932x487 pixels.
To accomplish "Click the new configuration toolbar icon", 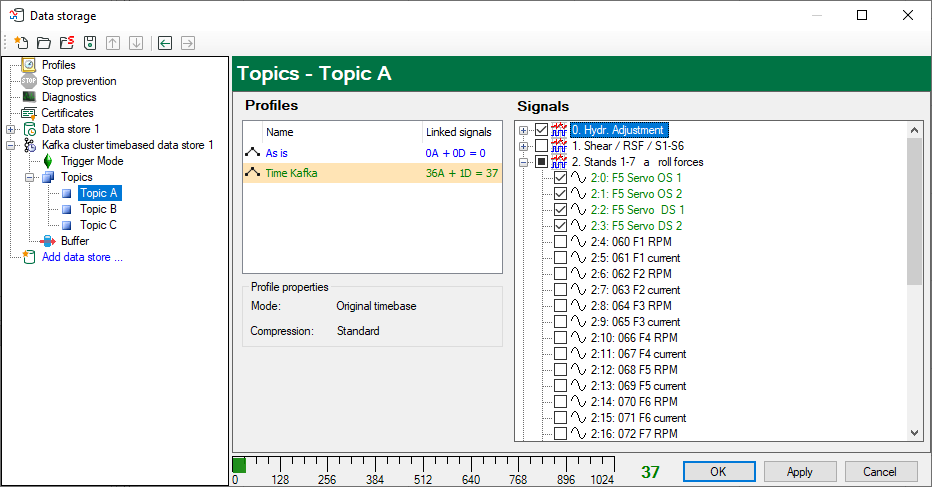I will [19, 43].
